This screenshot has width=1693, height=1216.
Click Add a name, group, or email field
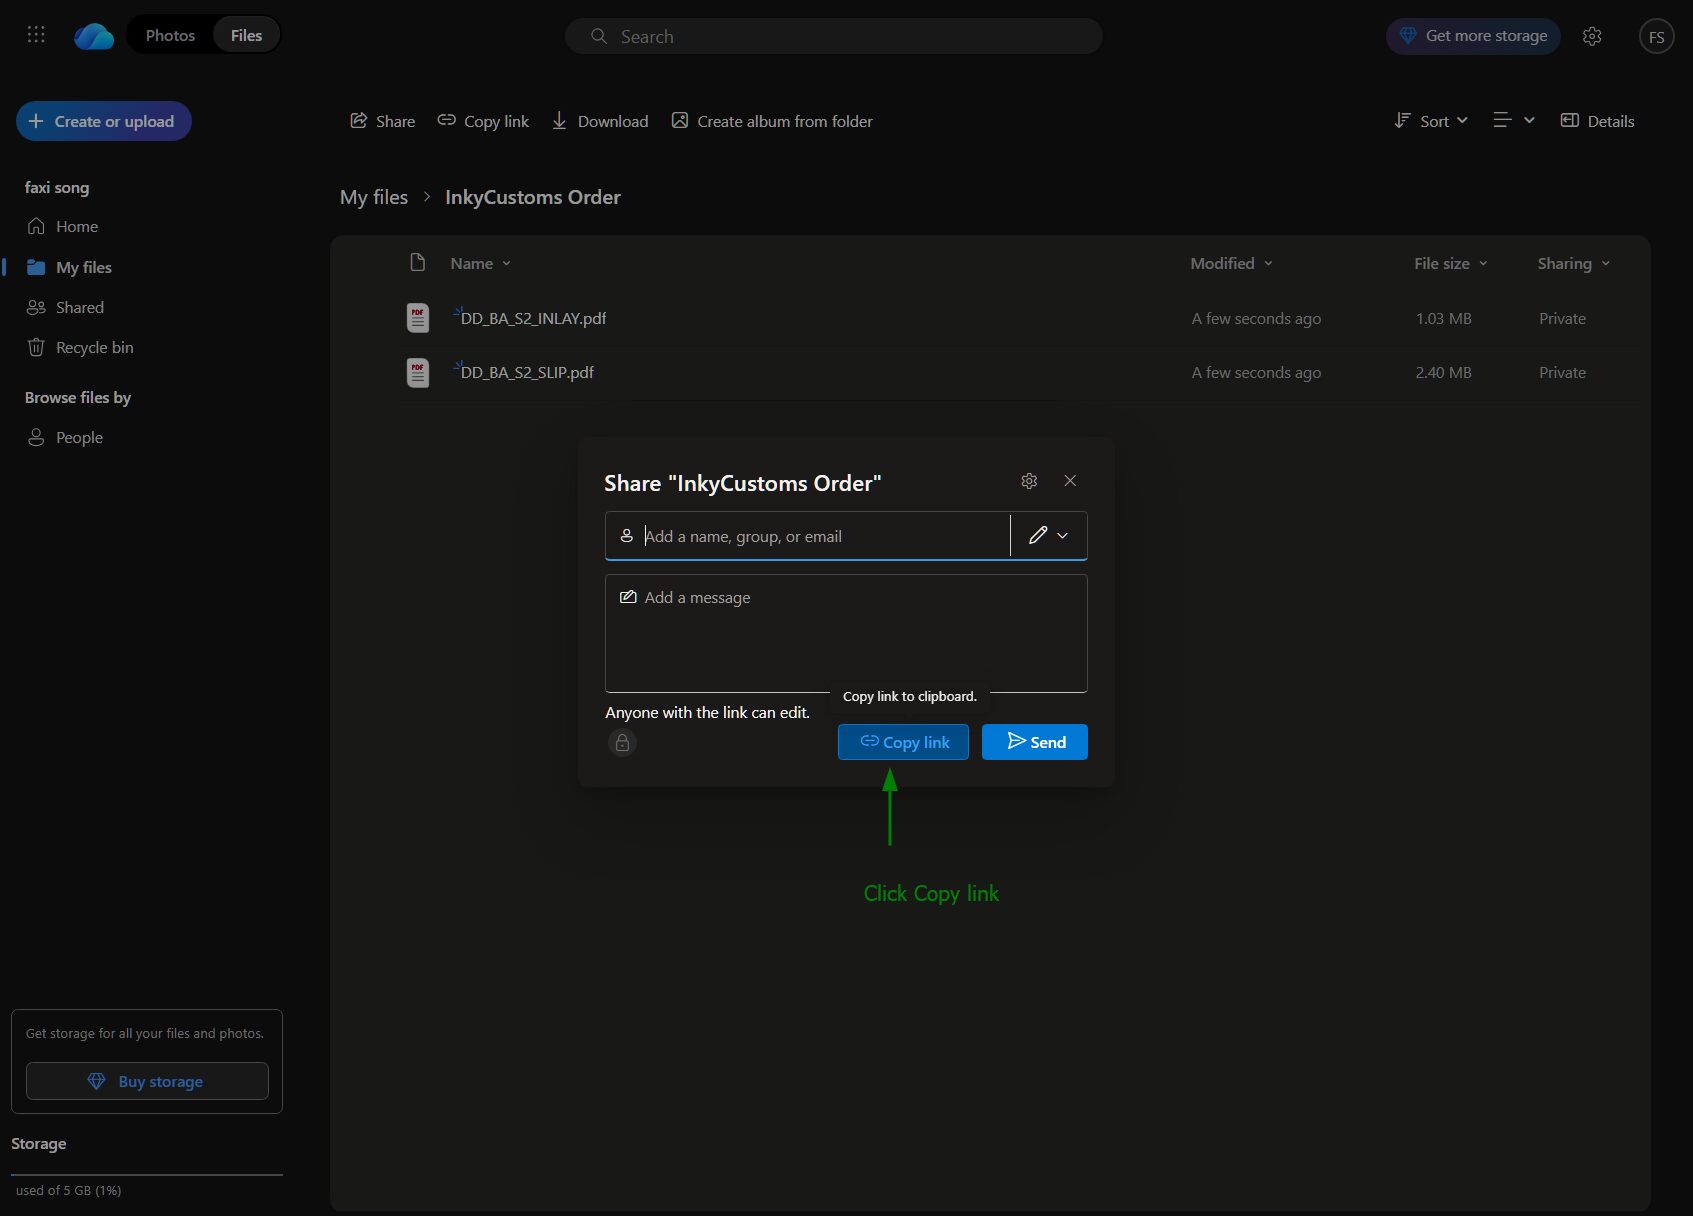pos(808,536)
